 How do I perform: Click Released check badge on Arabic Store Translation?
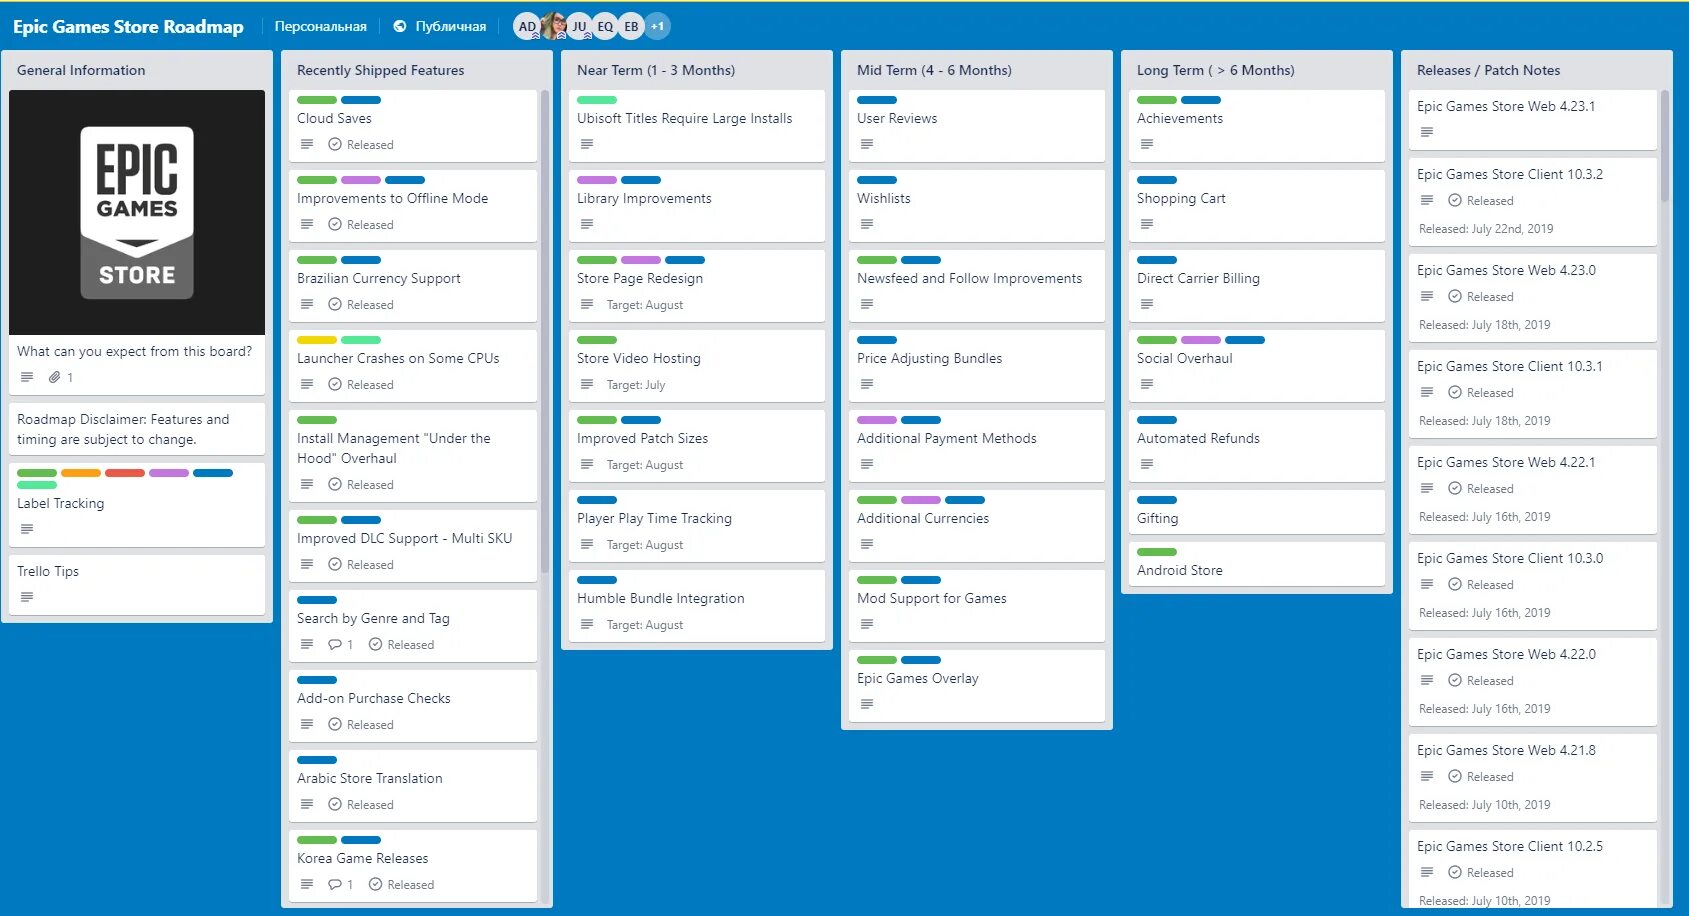tap(361, 805)
